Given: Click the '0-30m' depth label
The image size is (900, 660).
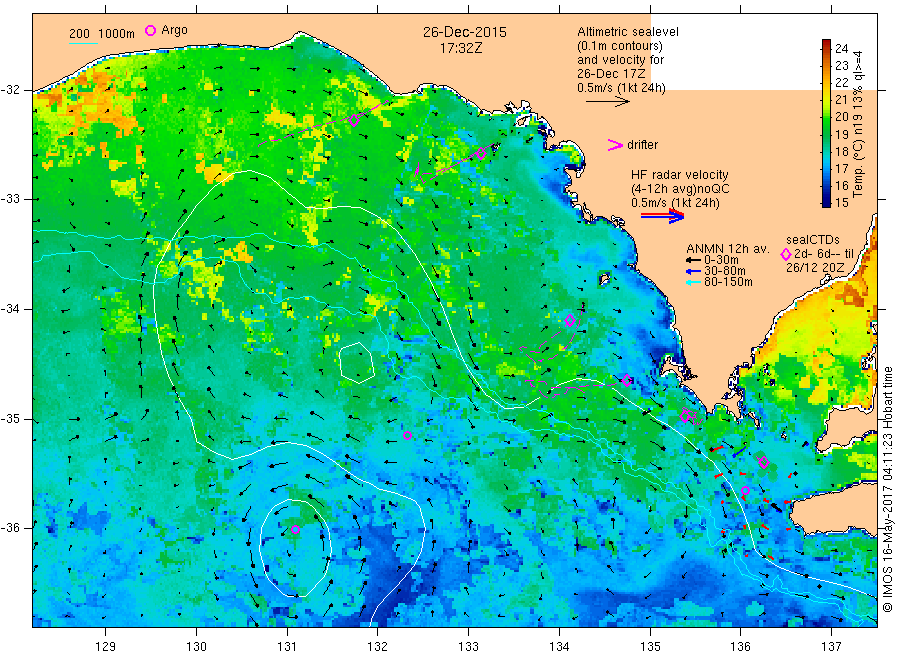Looking at the screenshot, I should click(x=721, y=260).
